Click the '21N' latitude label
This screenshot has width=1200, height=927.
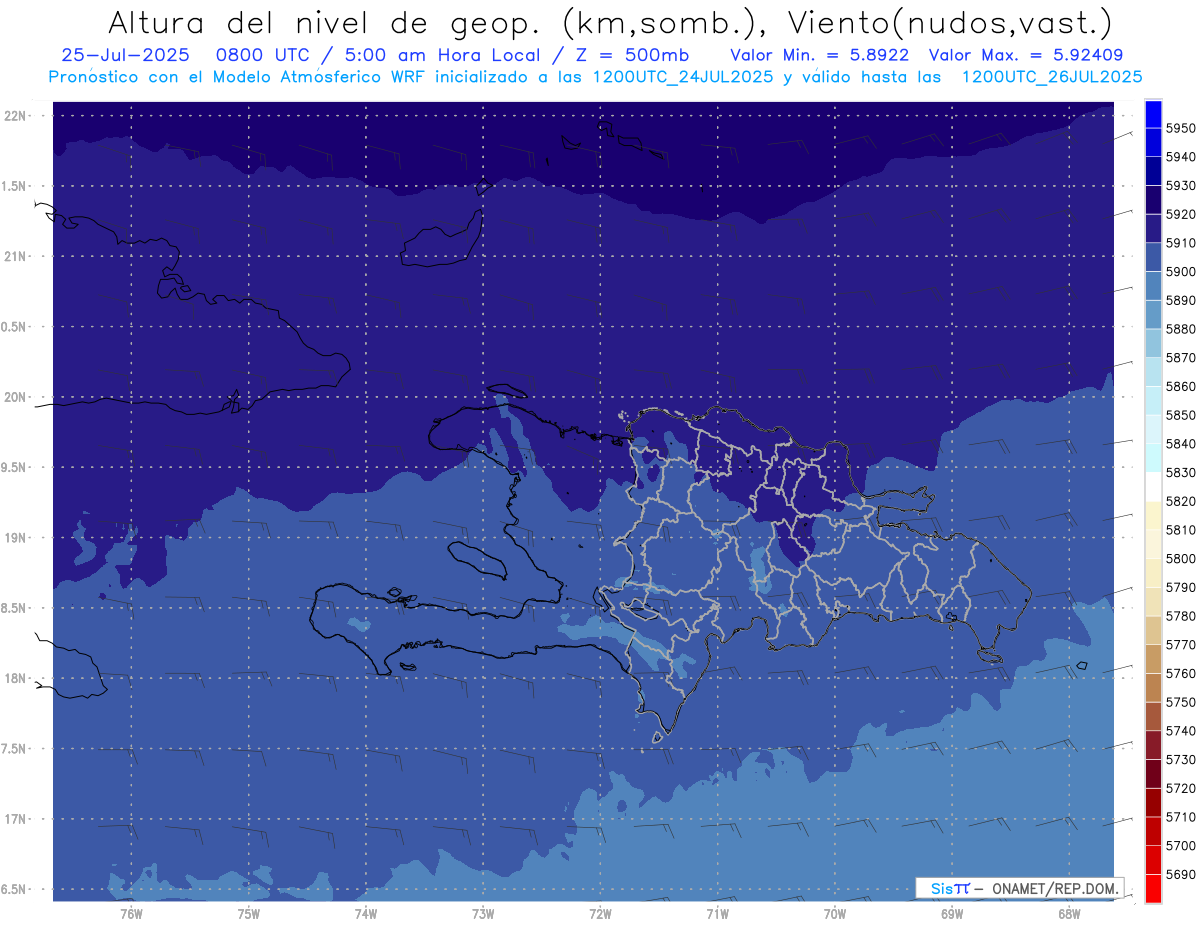15,256
